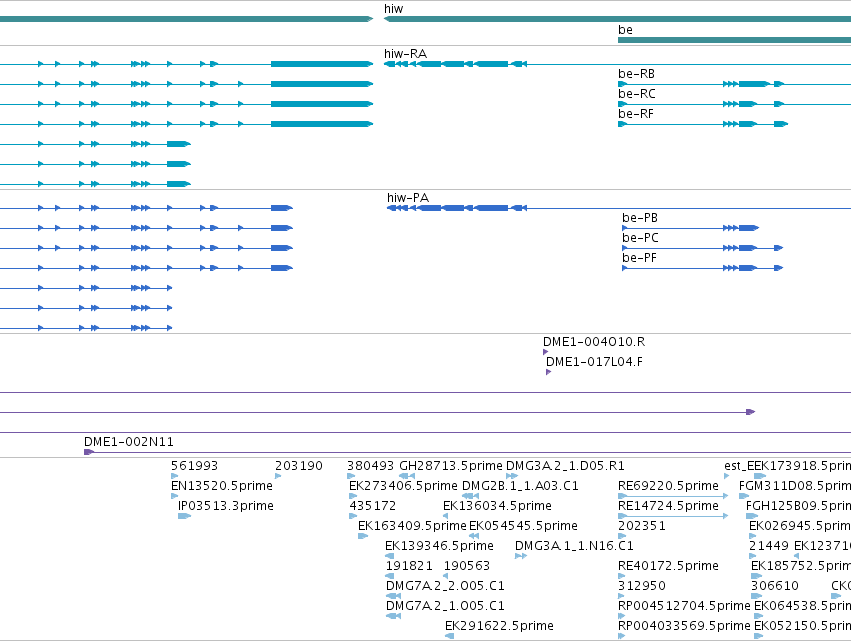Select EST label 202351
This screenshot has width=851, height=641.
[x=642, y=526]
